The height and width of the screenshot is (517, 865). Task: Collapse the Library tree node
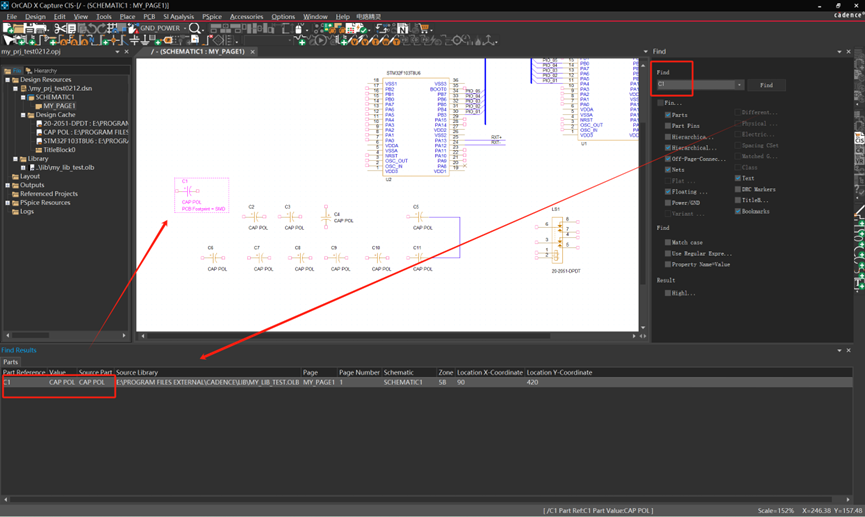coord(15,159)
